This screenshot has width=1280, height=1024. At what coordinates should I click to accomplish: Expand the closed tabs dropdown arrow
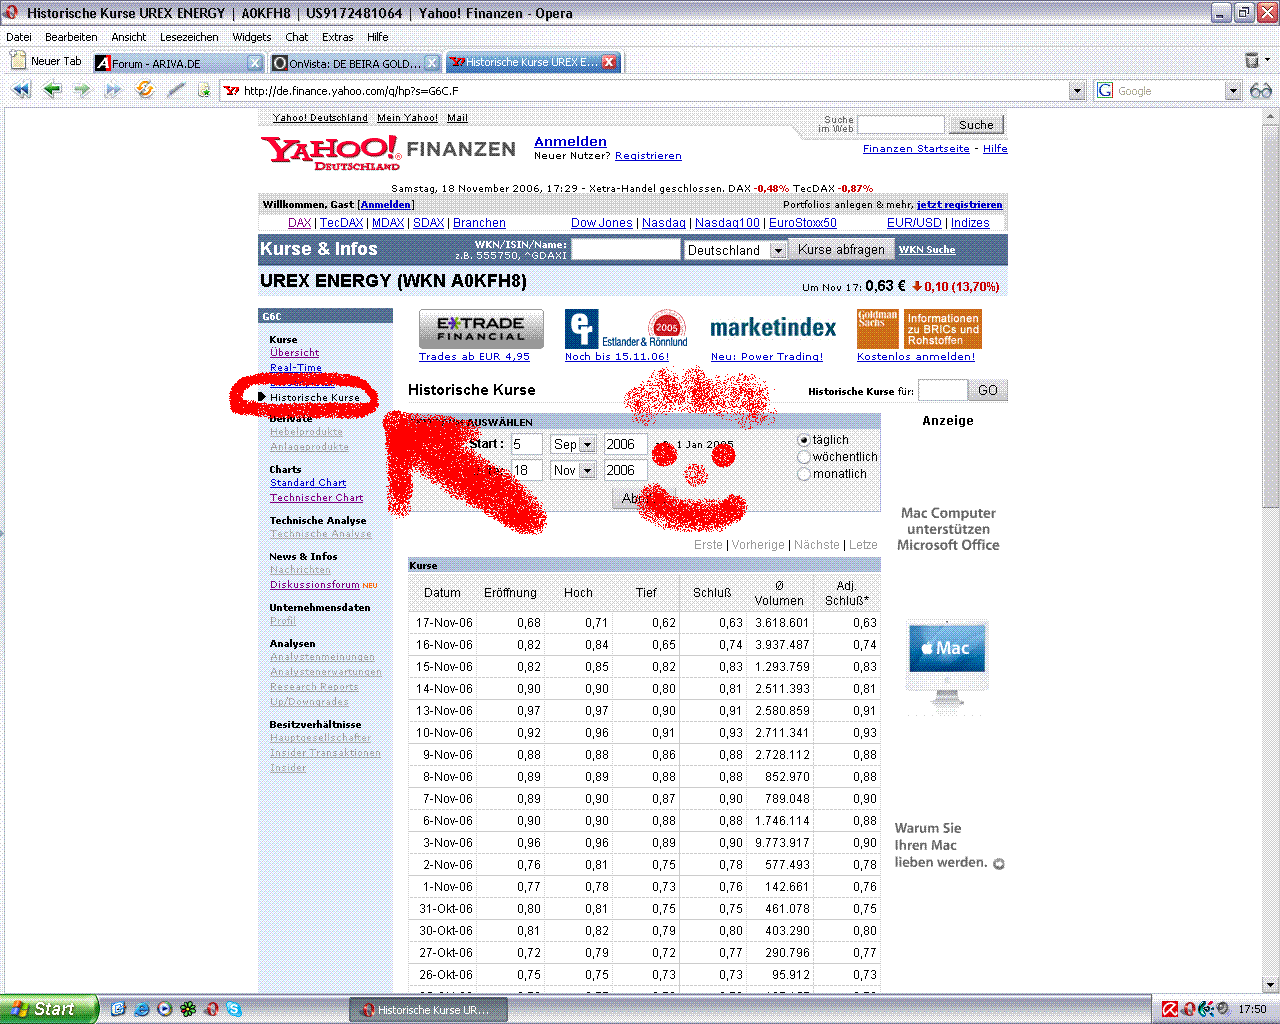point(1267,61)
